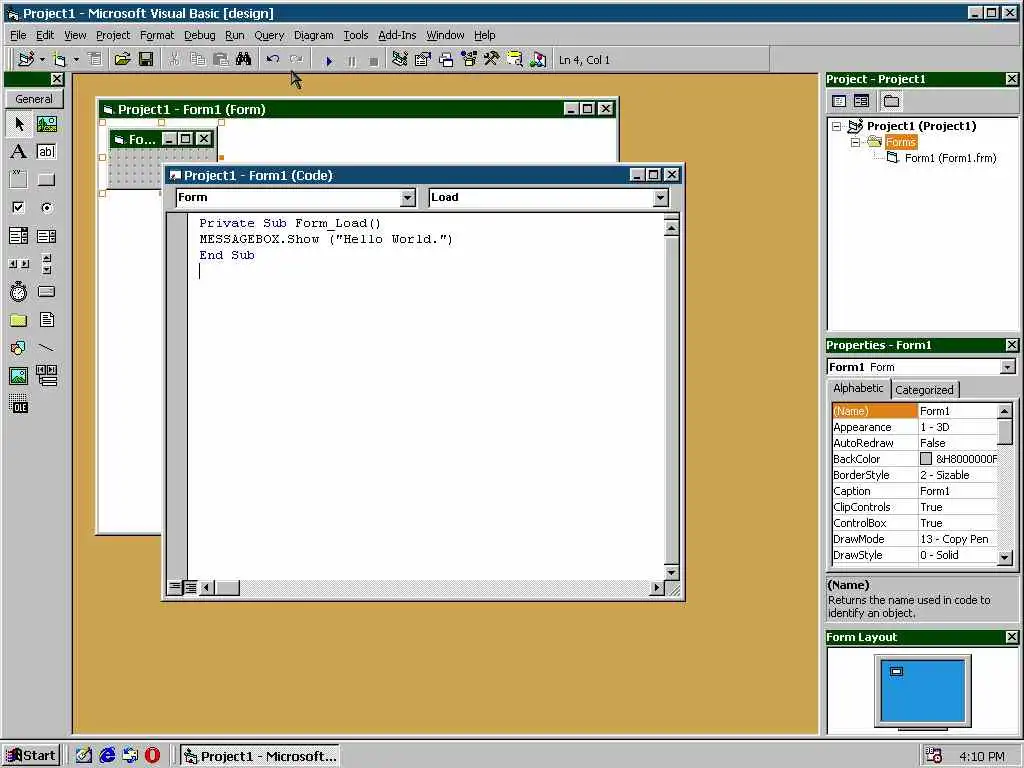Select the CommandButton control tool
The image size is (1024, 768).
(46, 180)
